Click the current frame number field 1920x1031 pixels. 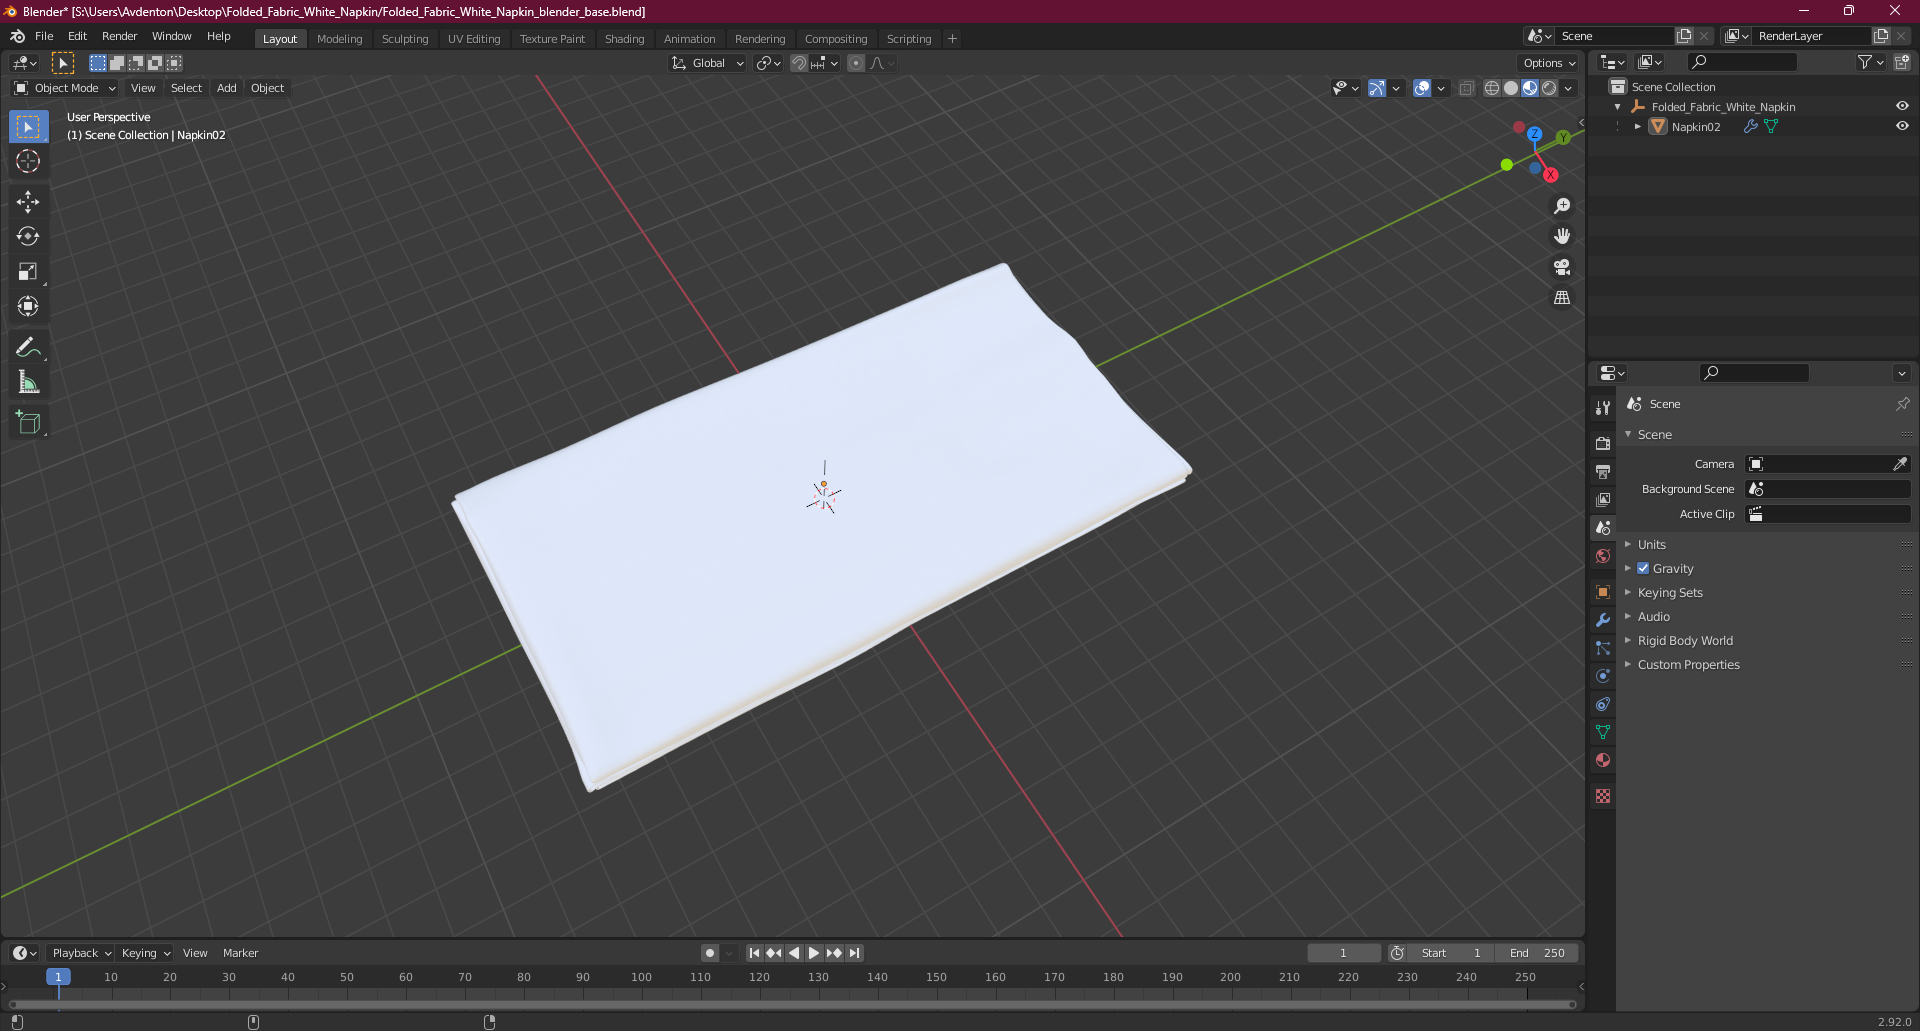click(1343, 953)
